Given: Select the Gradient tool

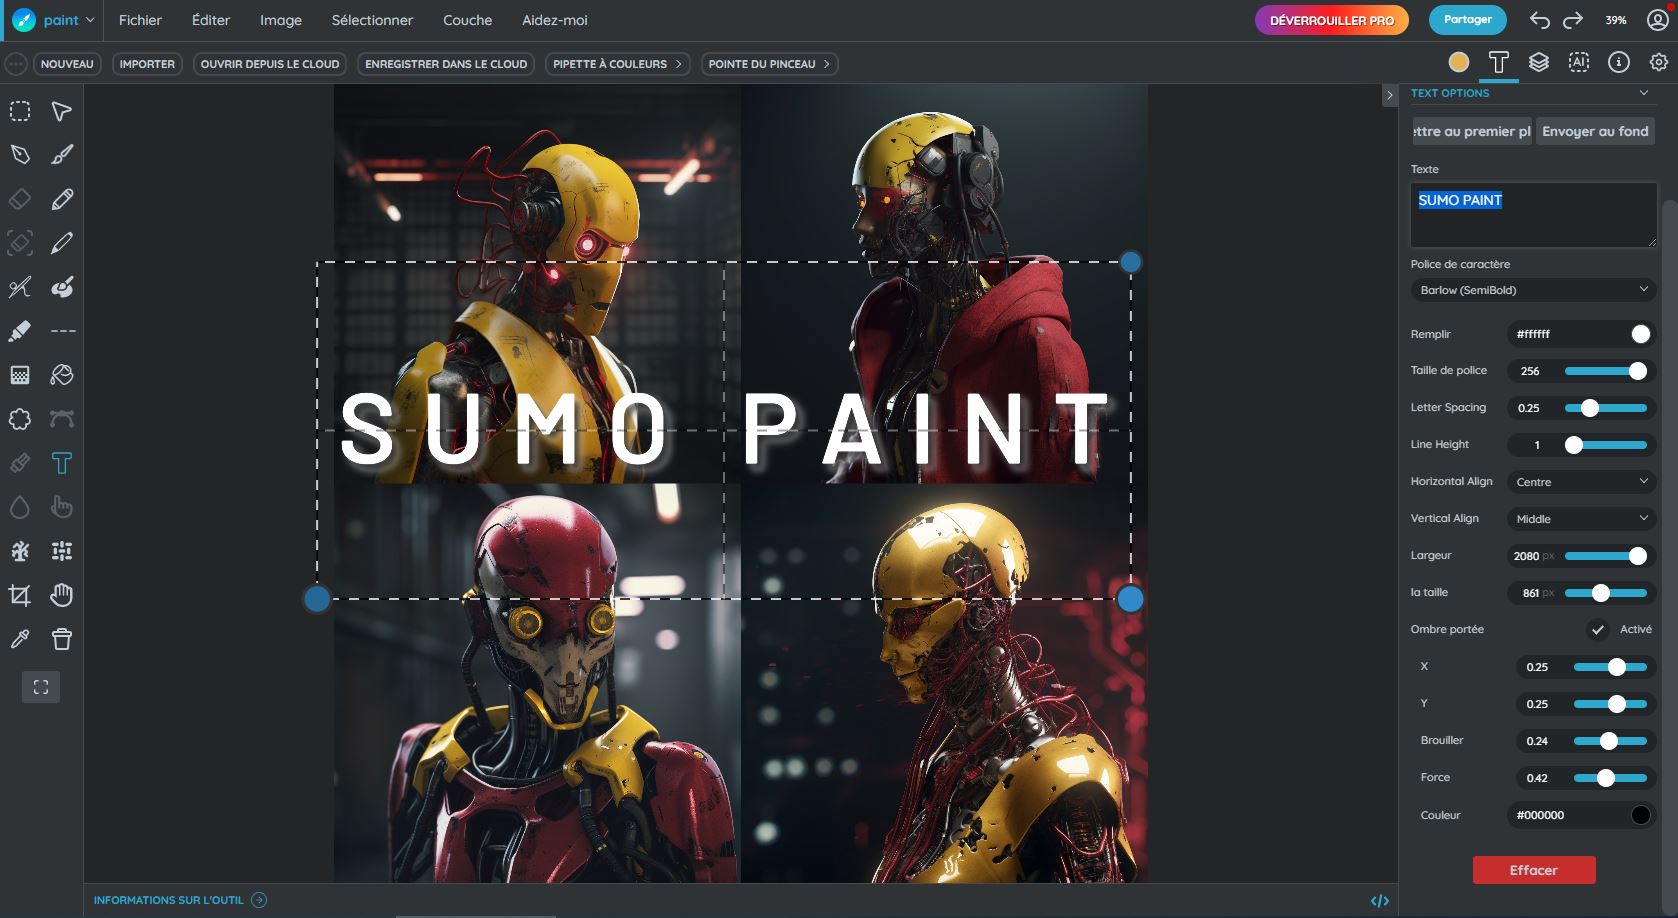Looking at the screenshot, I should 20,375.
